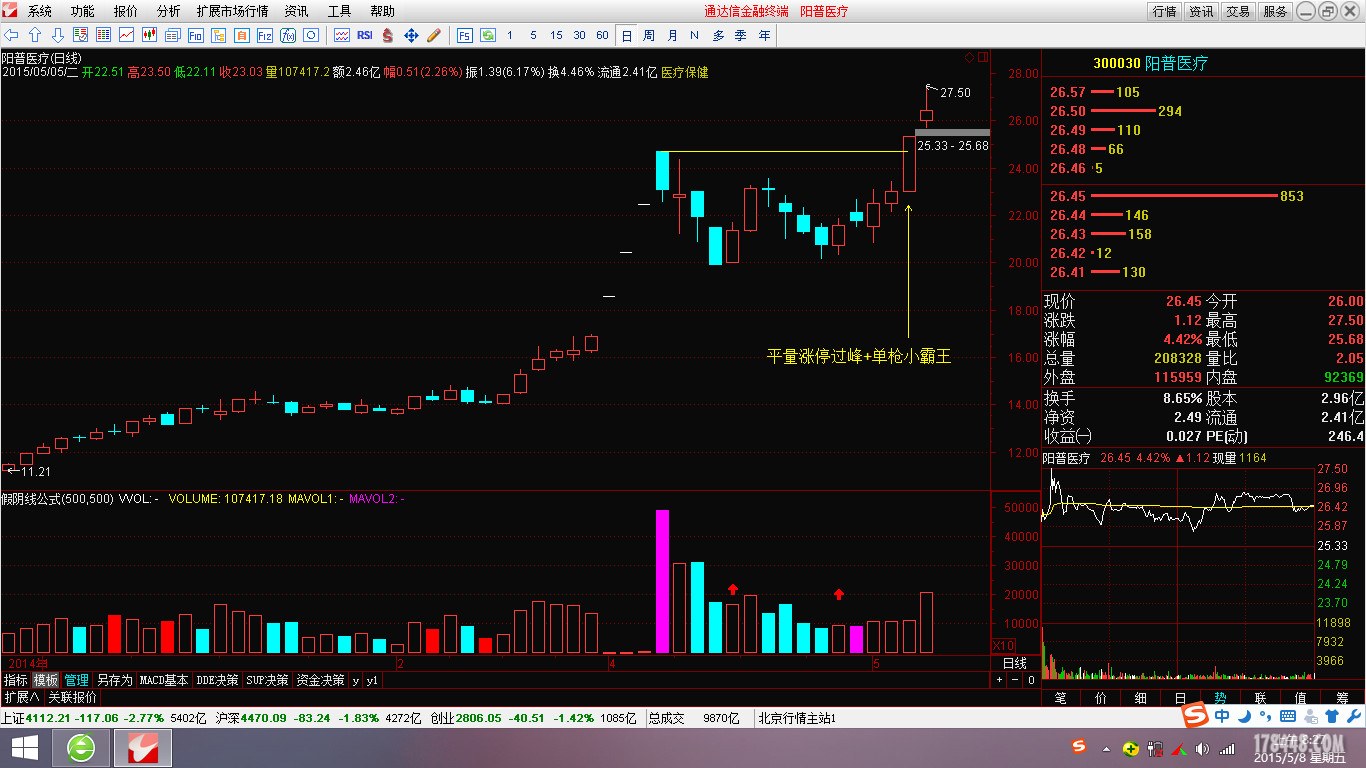Click 另存为 to save template
Image resolution: width=1366 pixels, height=768 pixels.
115,680
